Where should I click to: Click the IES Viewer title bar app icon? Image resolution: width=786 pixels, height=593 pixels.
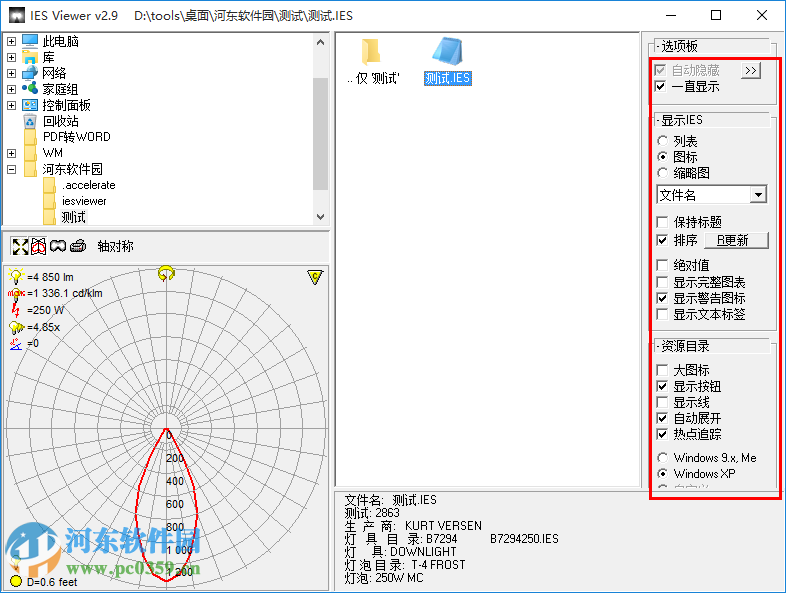point(17,16)
